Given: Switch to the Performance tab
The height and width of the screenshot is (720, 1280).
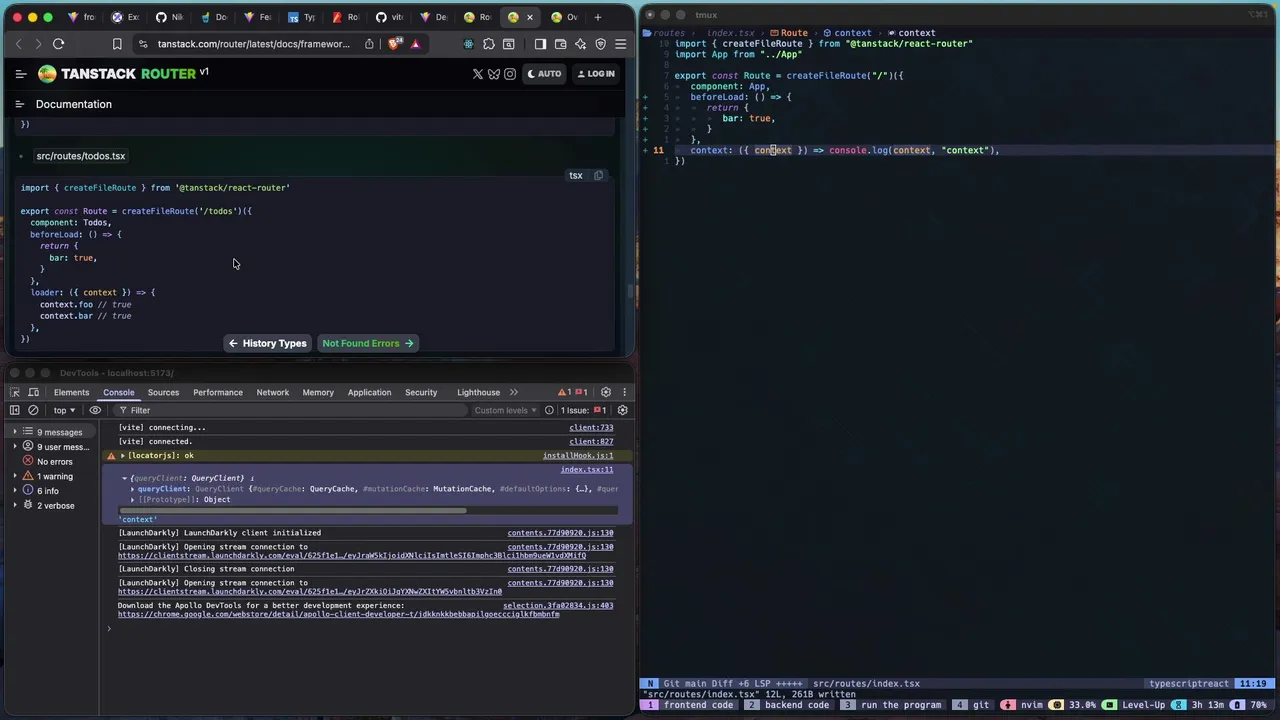Looking at the screenshot, I should pos(218,392).
